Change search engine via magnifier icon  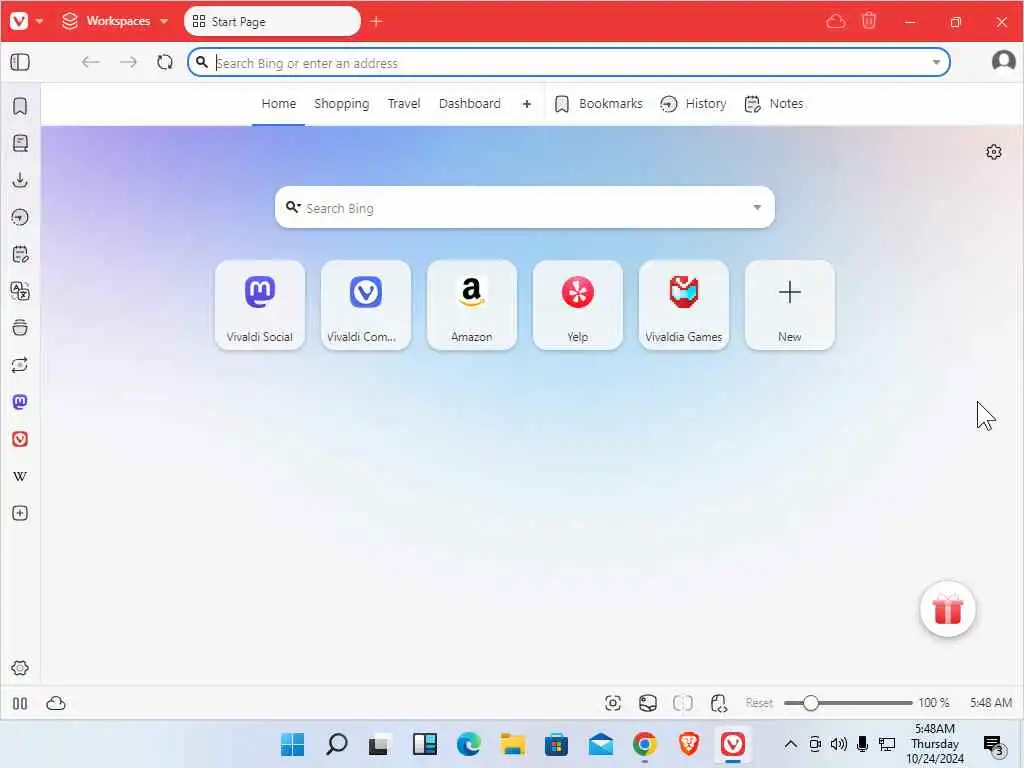pyautogui.click(x=293, y=207)
